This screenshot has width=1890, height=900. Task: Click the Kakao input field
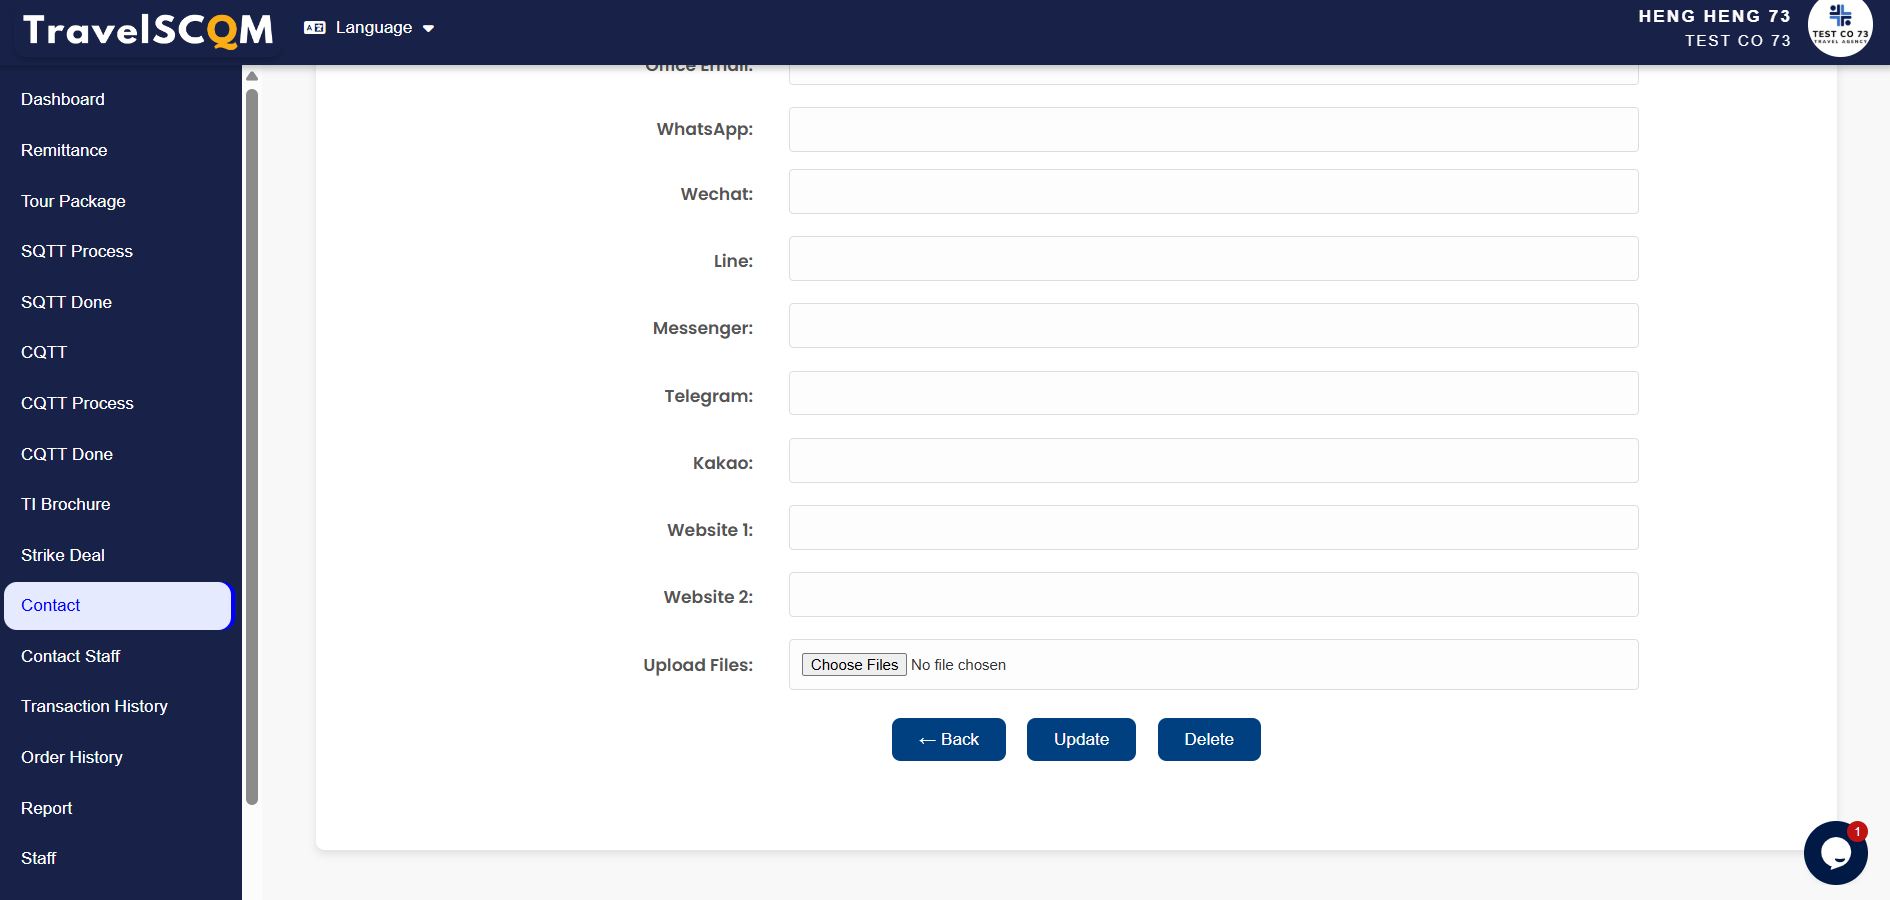(x=1213, y=461)
